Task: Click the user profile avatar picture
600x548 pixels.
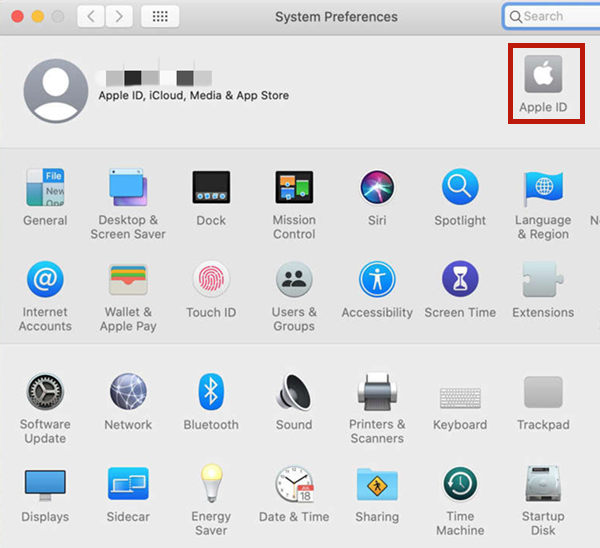Action: point(56,91)
